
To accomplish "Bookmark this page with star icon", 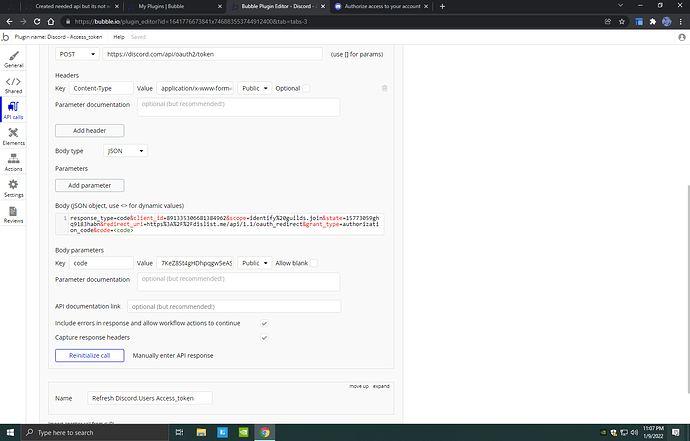I will point(622,21).
